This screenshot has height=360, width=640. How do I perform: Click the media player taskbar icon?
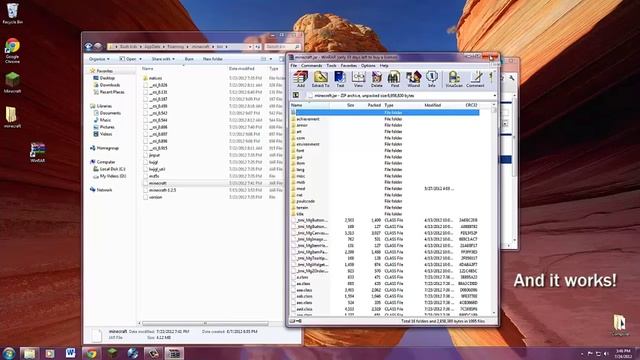pyautogui.click(x=50, y=353)
